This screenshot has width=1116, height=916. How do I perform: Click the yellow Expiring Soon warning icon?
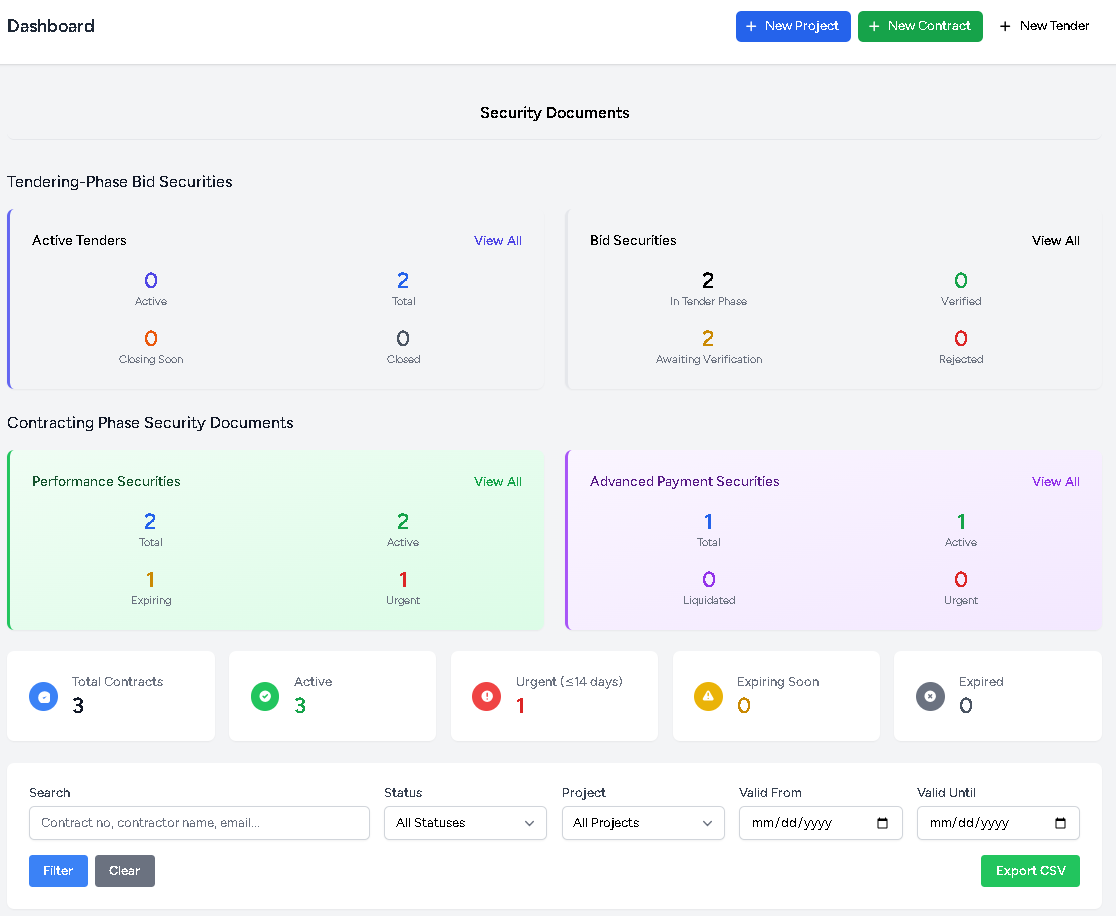[708, 696]
